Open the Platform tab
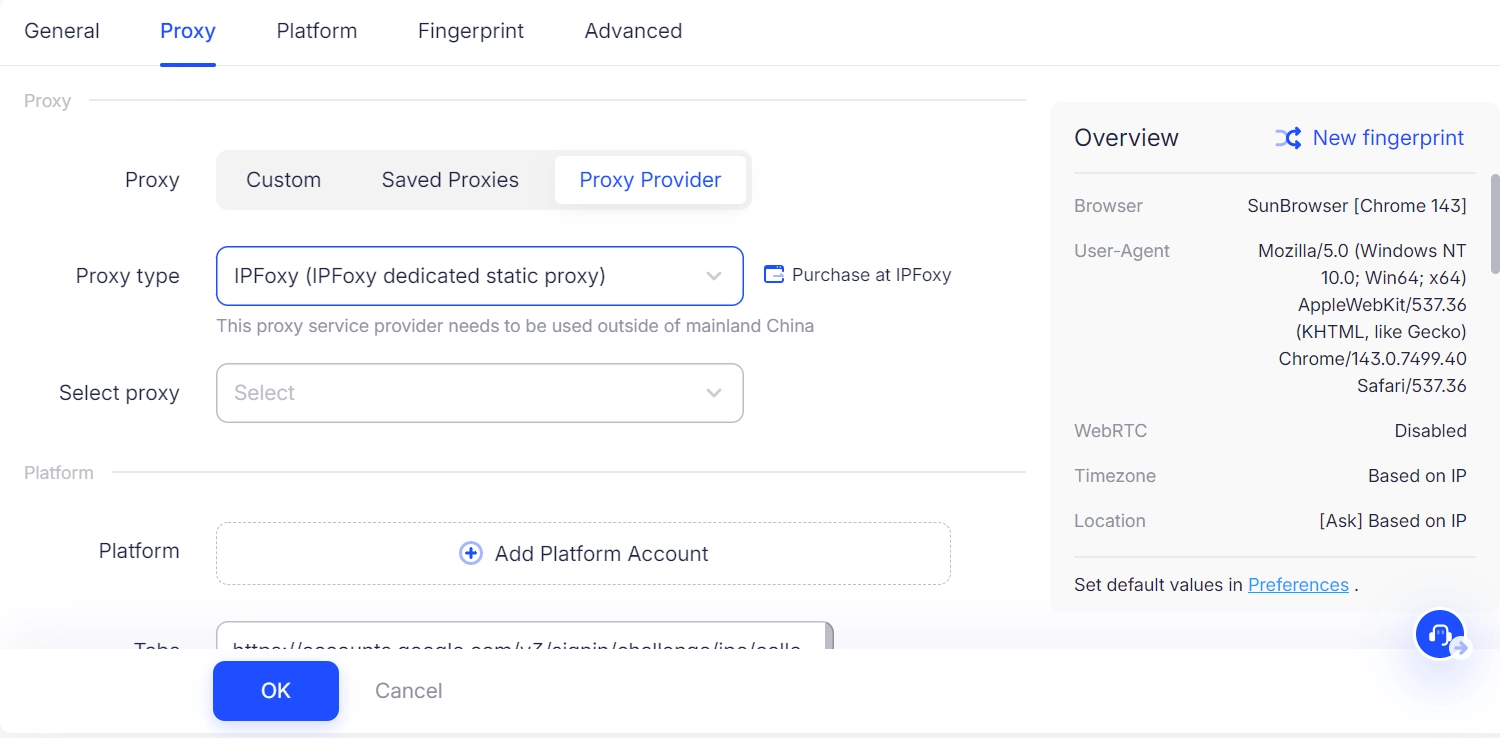1500x738 pixels. (x=316, y=31)
